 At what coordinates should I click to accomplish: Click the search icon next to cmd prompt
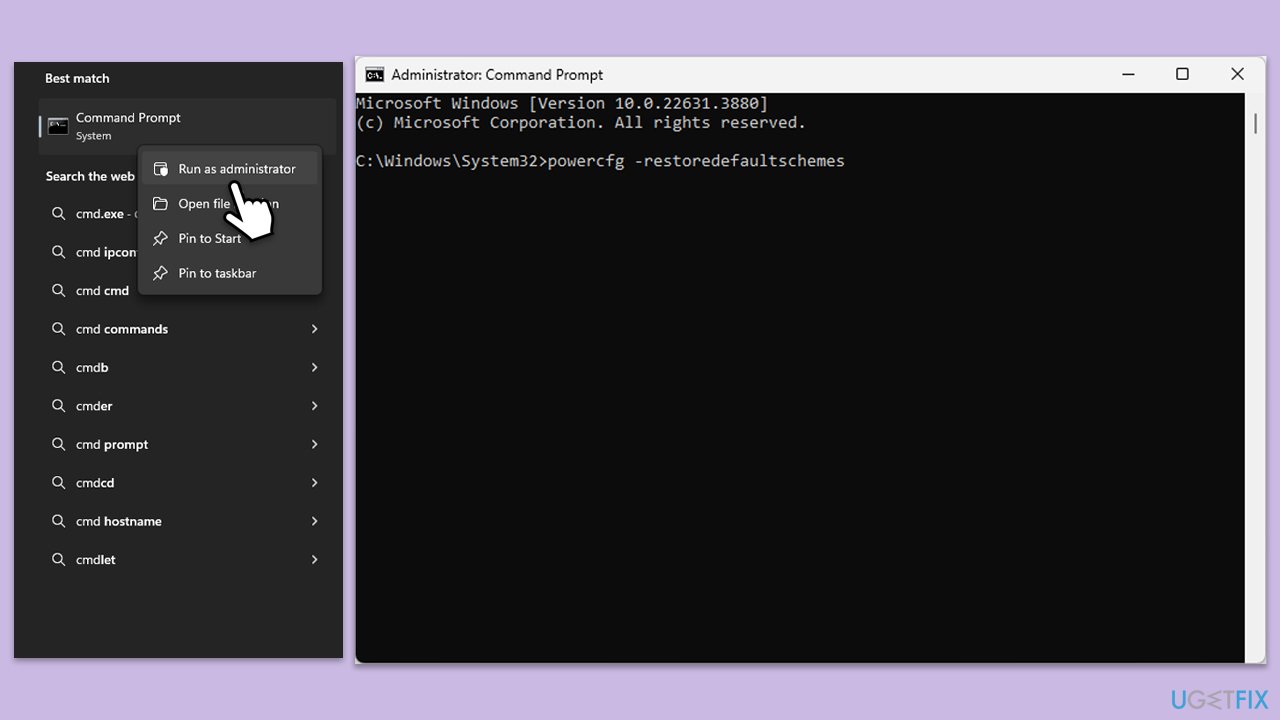pyautogui.click(x=59, y=444)
